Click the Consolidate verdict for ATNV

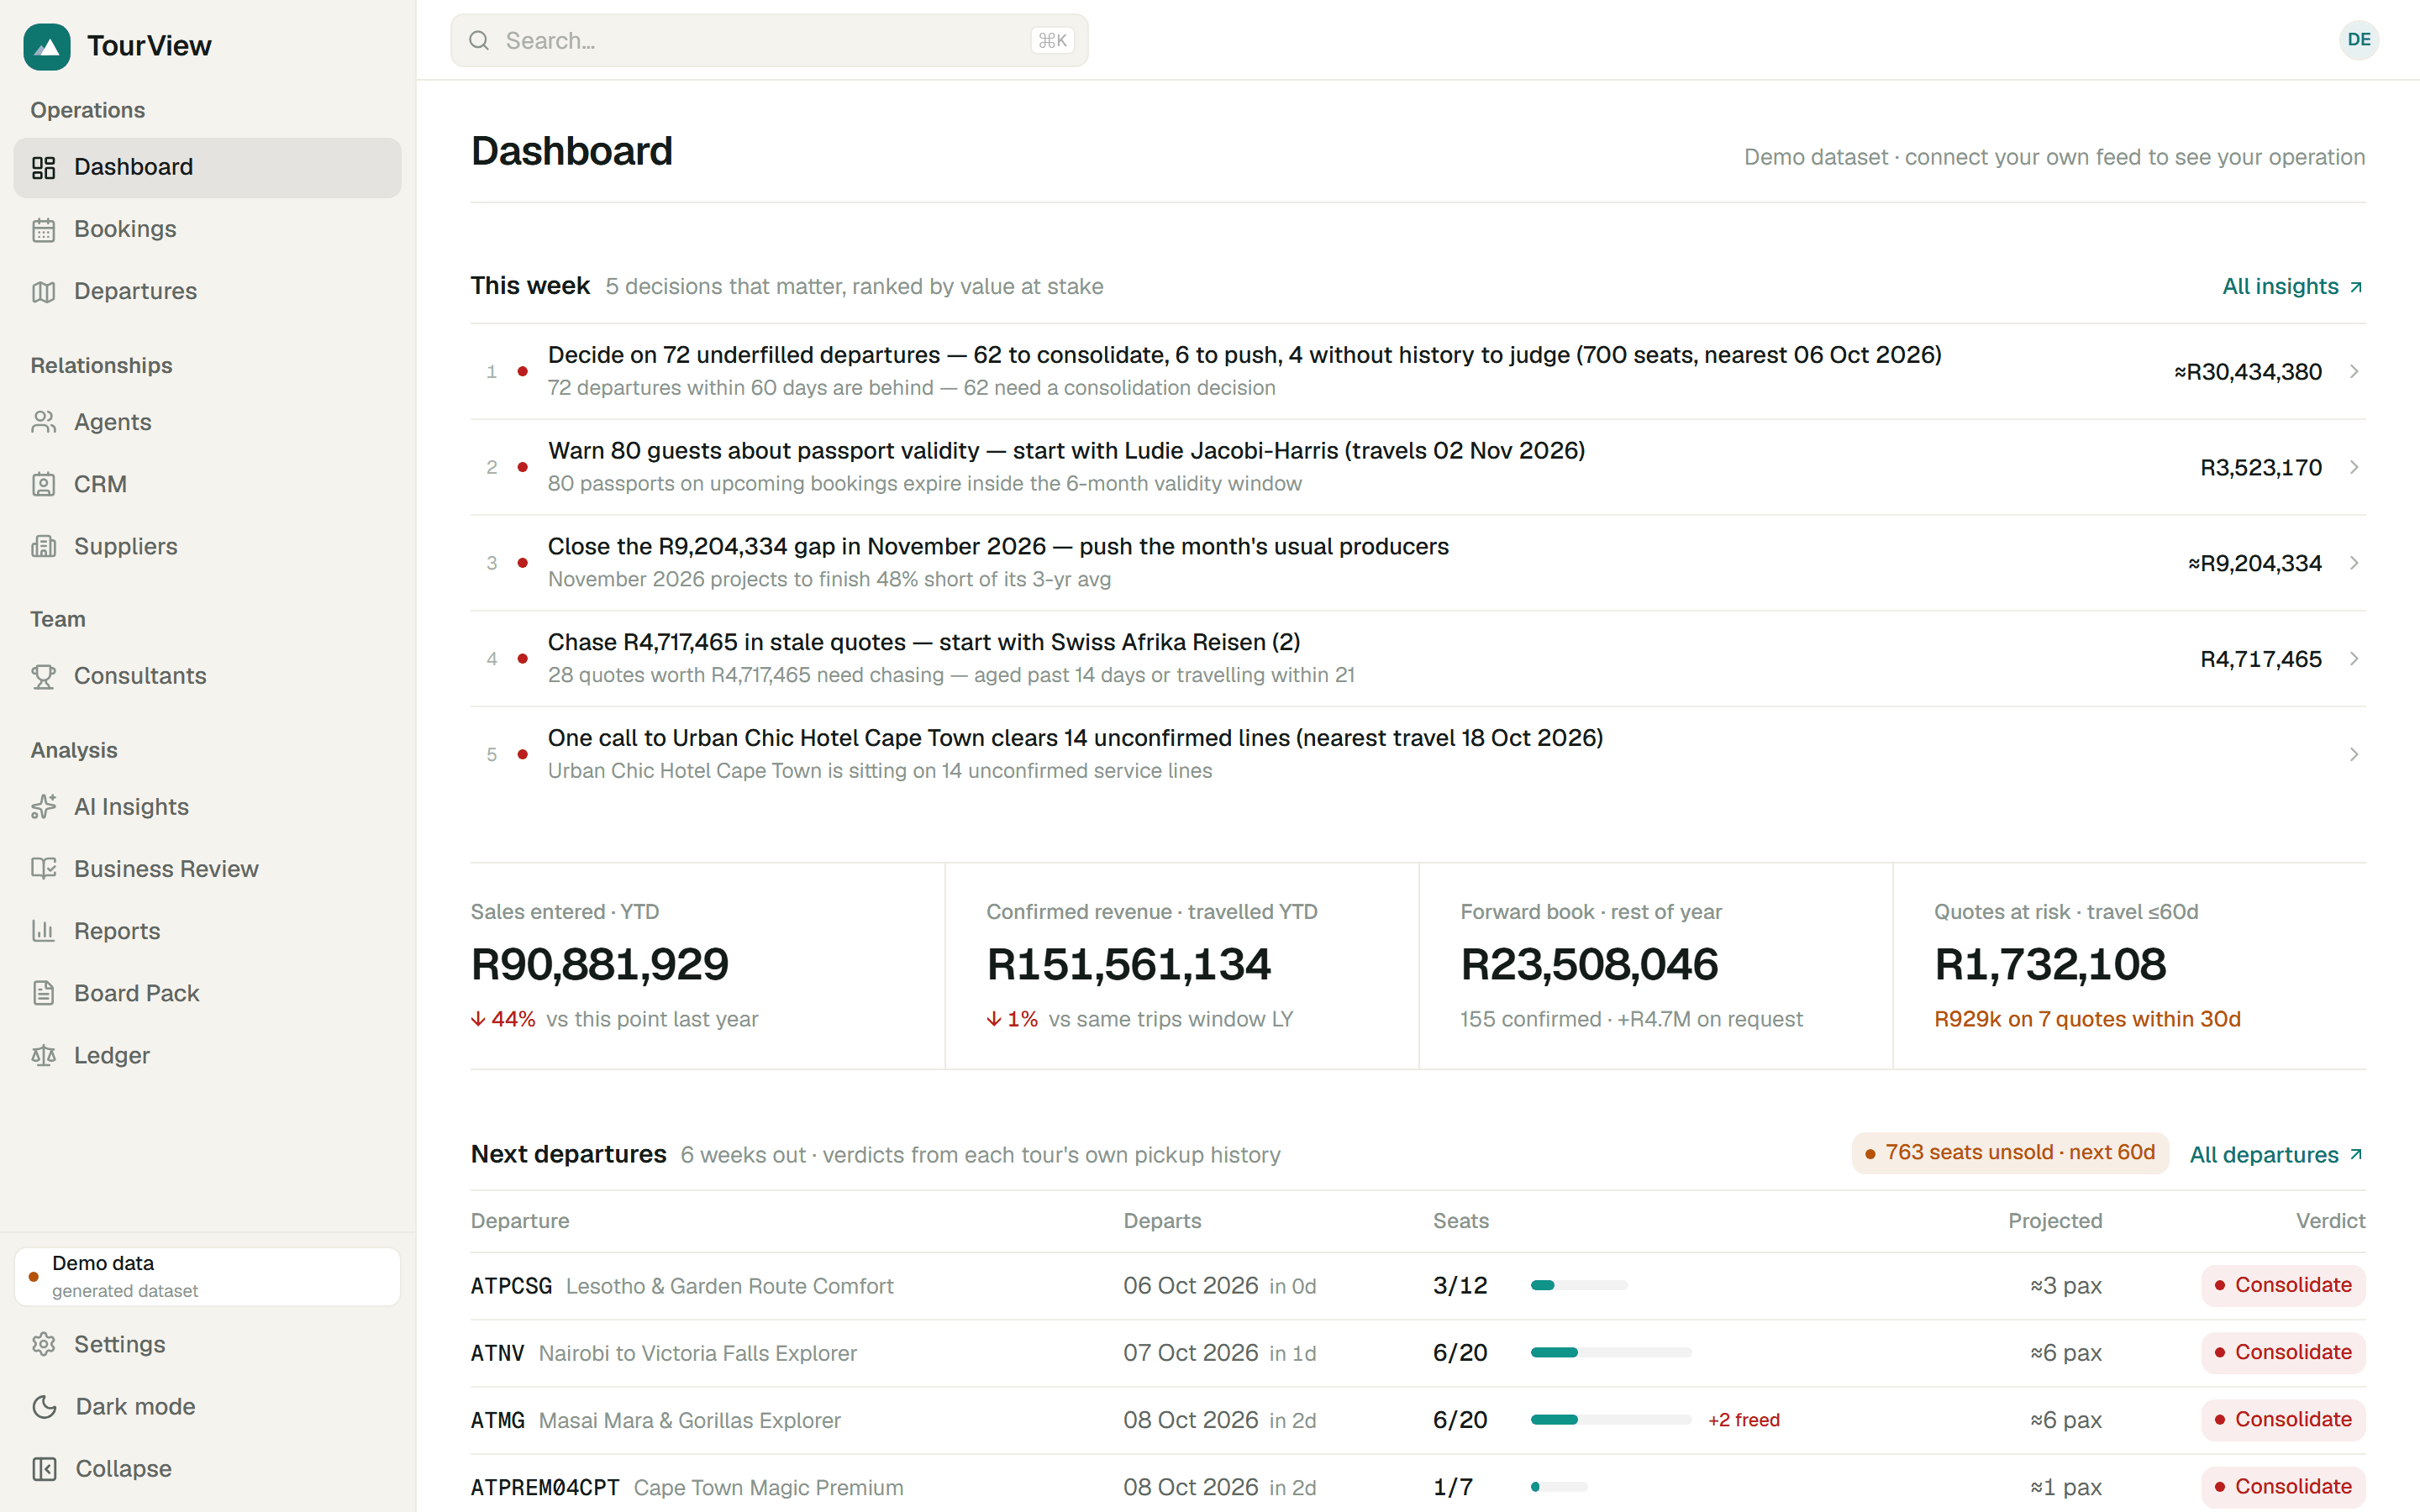(2283, 1352)
